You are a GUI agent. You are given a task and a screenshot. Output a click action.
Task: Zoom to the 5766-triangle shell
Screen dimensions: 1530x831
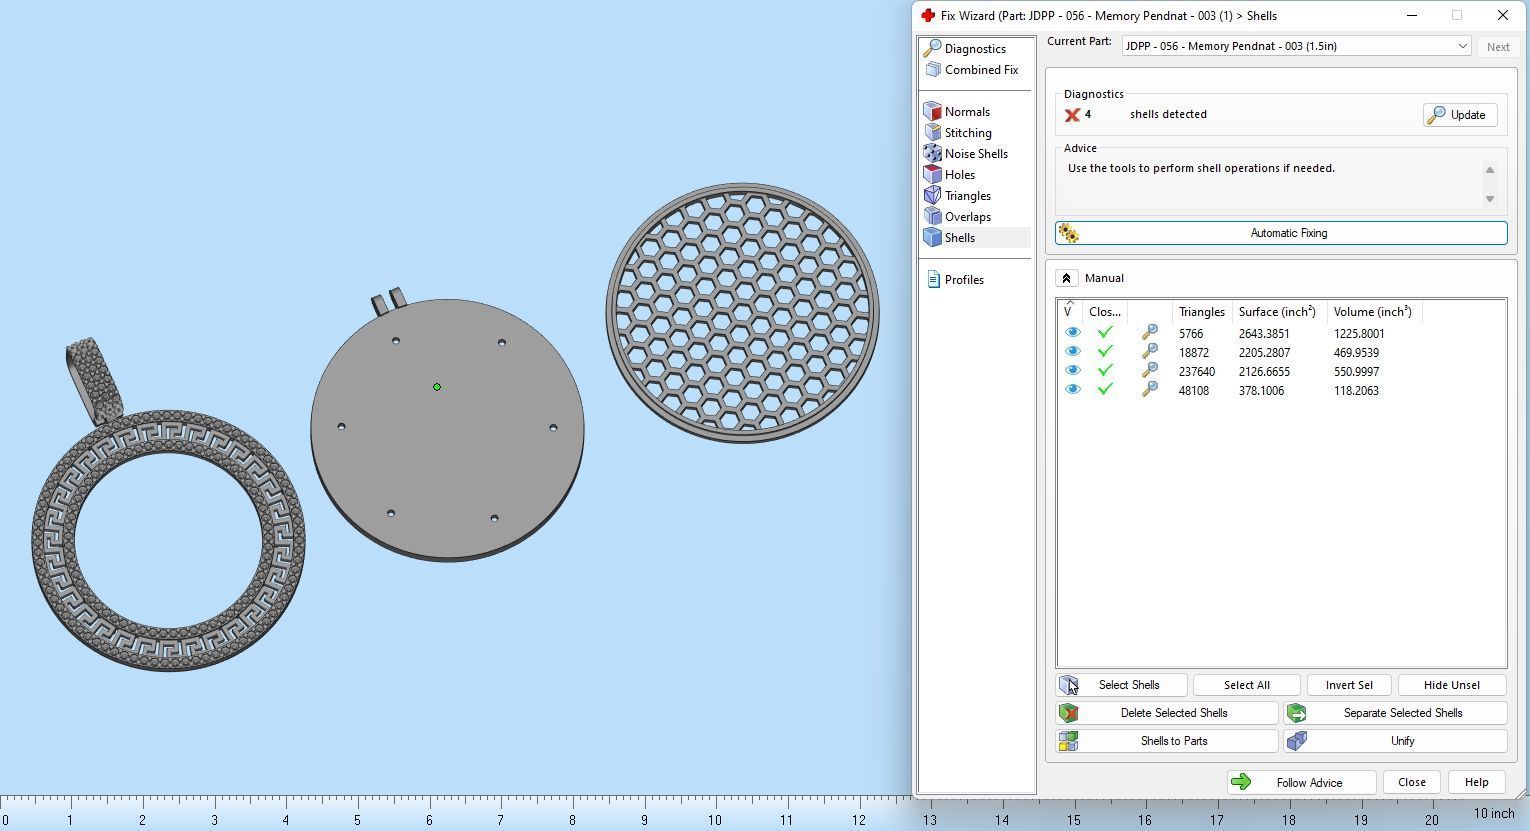tap(1150, 333)
